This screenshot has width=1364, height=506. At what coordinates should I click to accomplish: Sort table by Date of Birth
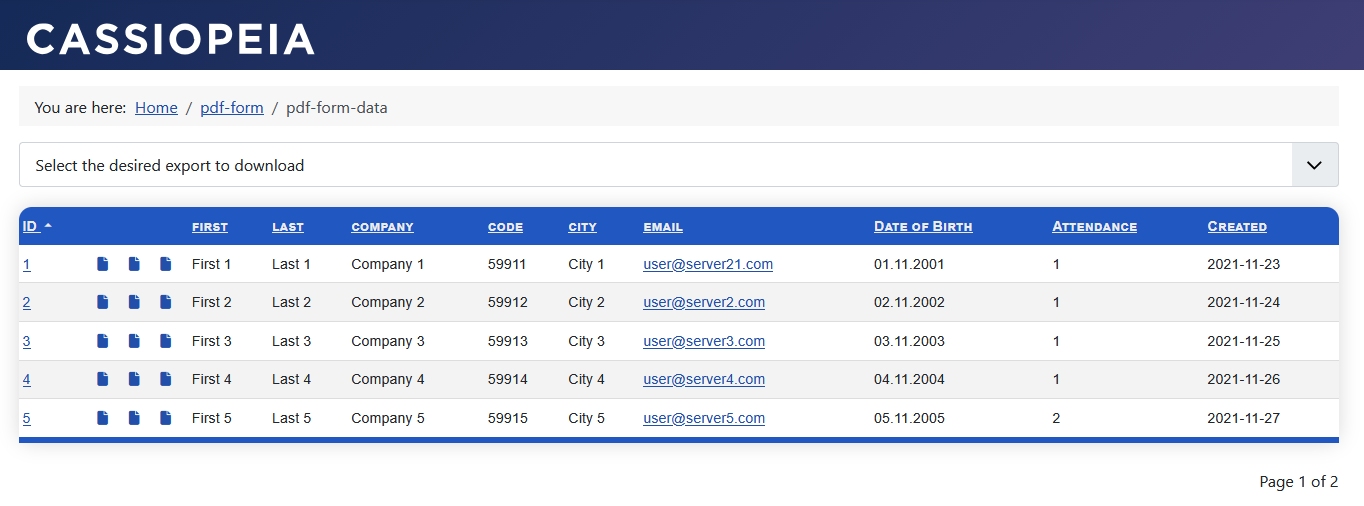(923, 227)
